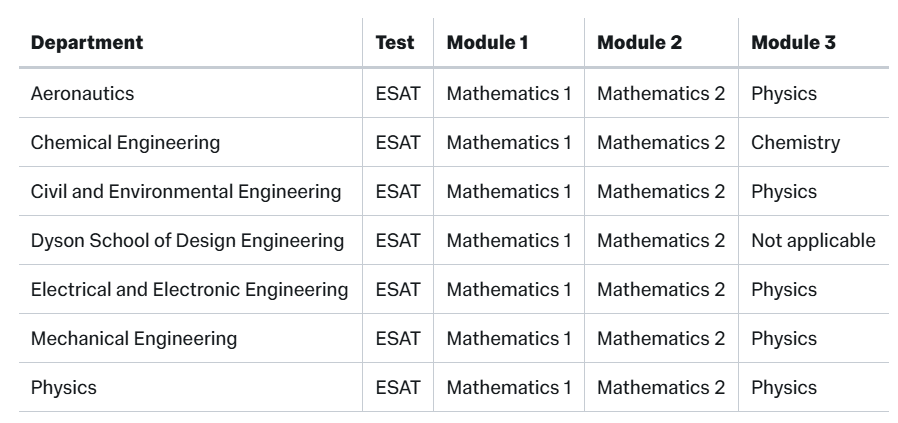Click Physics module in Aeronautics row
This screenshot has height=423, width=898.
[x=784, y=93]
